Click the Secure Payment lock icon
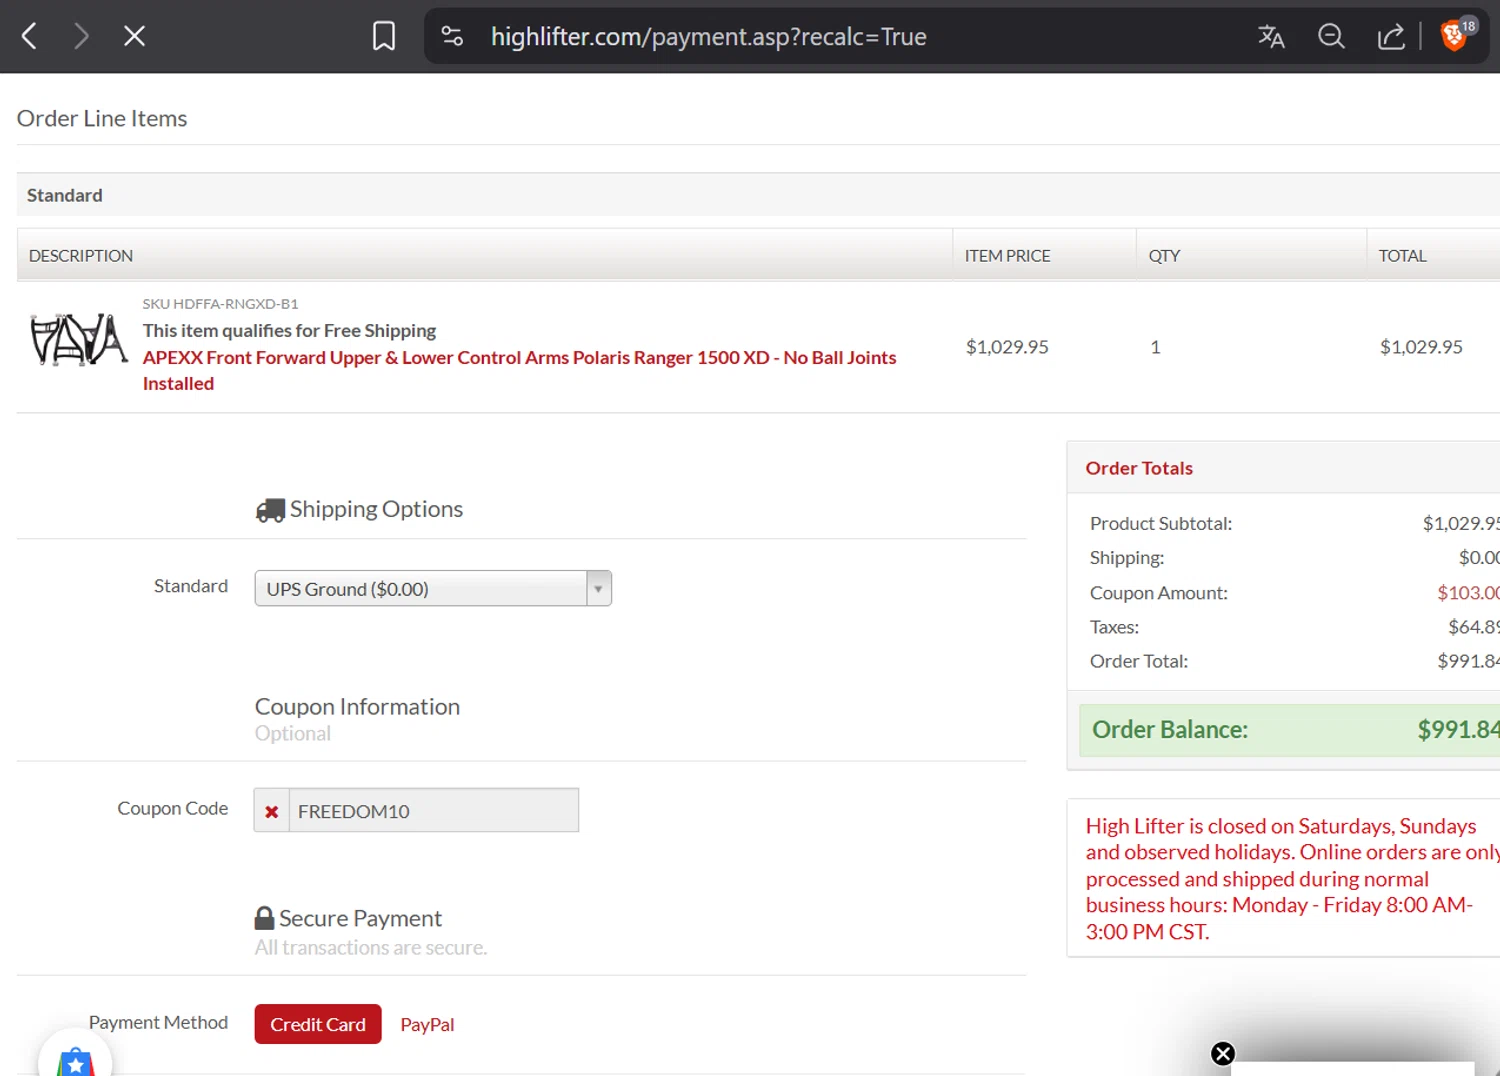 coord(264,918)
